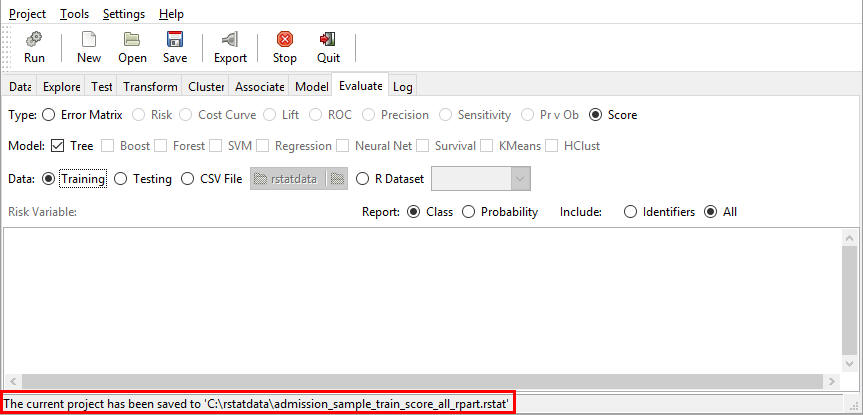Click inside the empty output text area
This screenshot has width=863, height=415.
422,300
